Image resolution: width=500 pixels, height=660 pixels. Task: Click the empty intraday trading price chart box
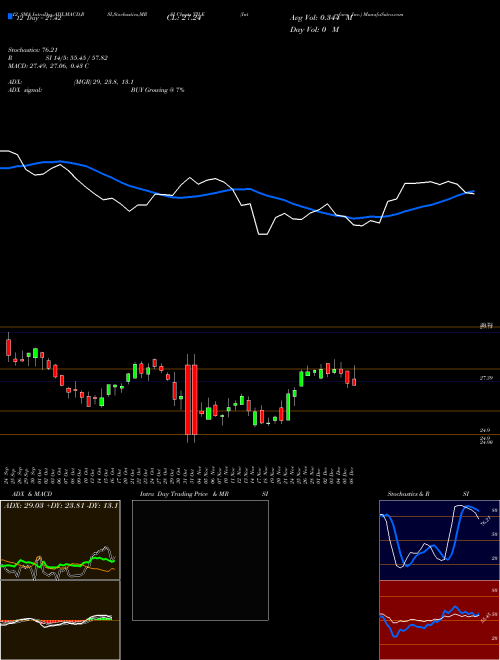(200, 560)
